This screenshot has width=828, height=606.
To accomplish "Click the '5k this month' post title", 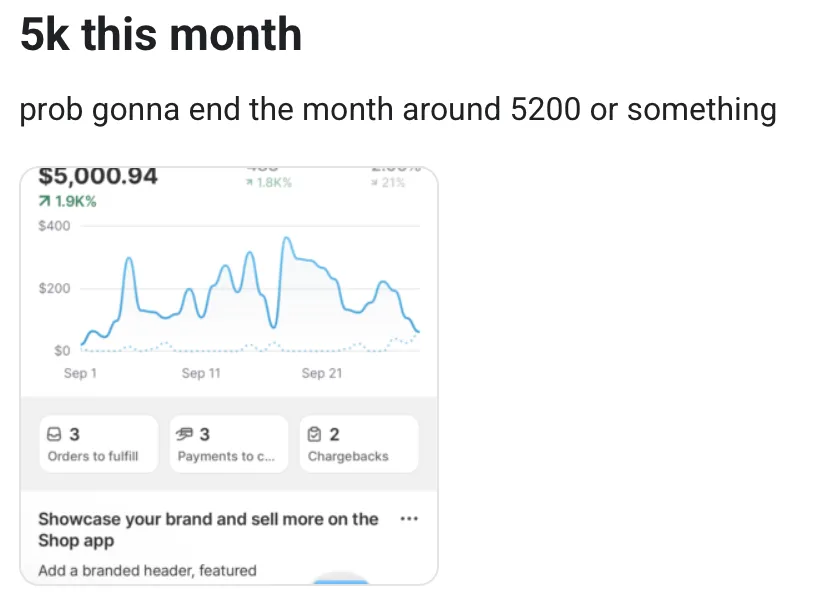I will point(161,34).
